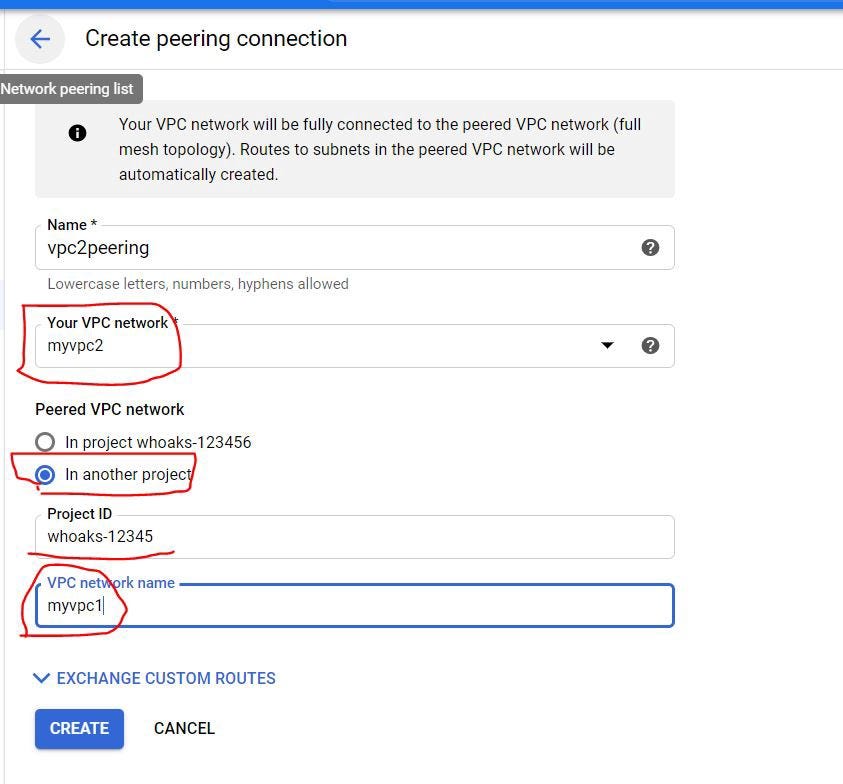Click 'Lowercase letters, numbers, hyphens allowed' hint
The width and height of the screenshot is (843, 784).
point(198,284)
